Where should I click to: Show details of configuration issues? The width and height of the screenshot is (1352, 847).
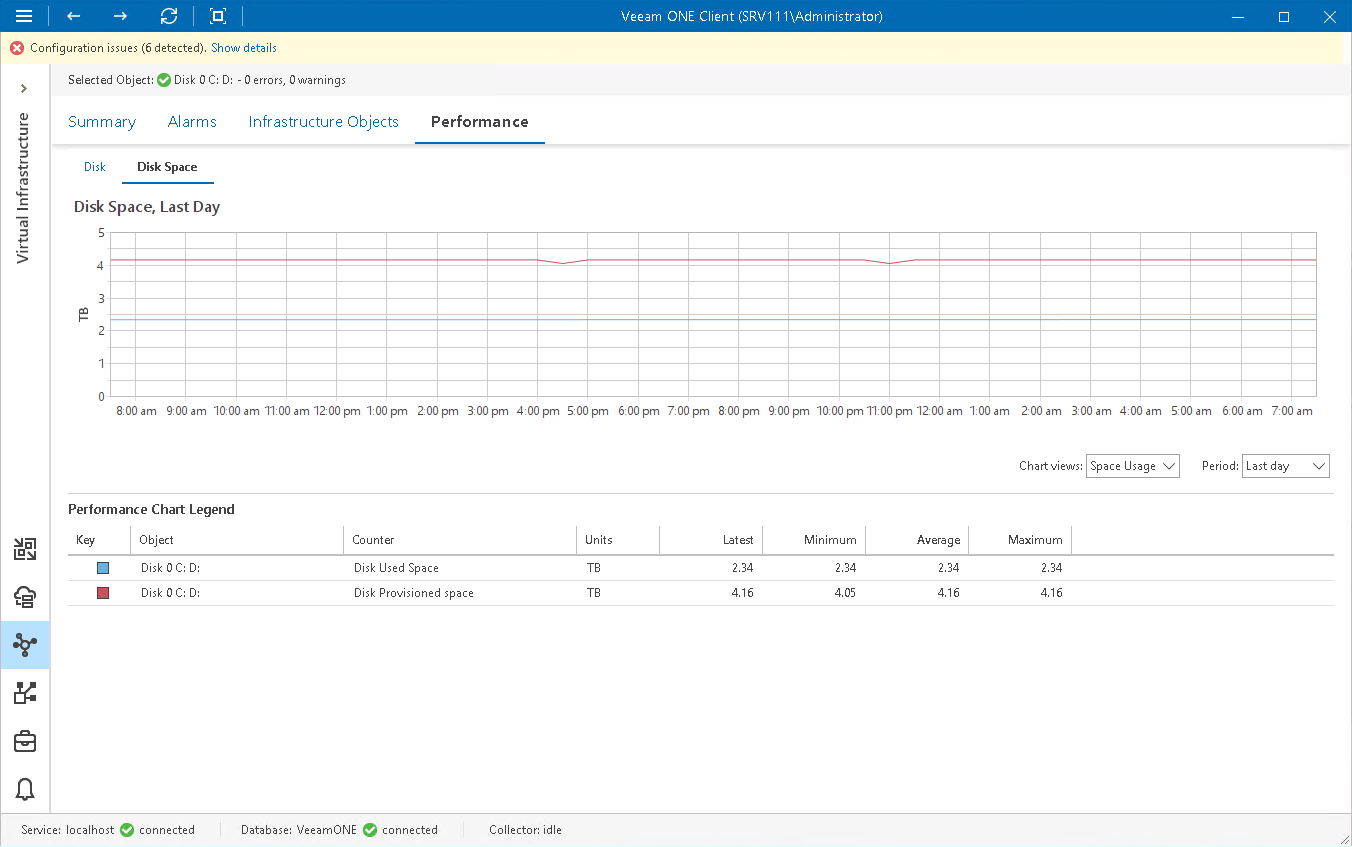[x=243, y=47]
